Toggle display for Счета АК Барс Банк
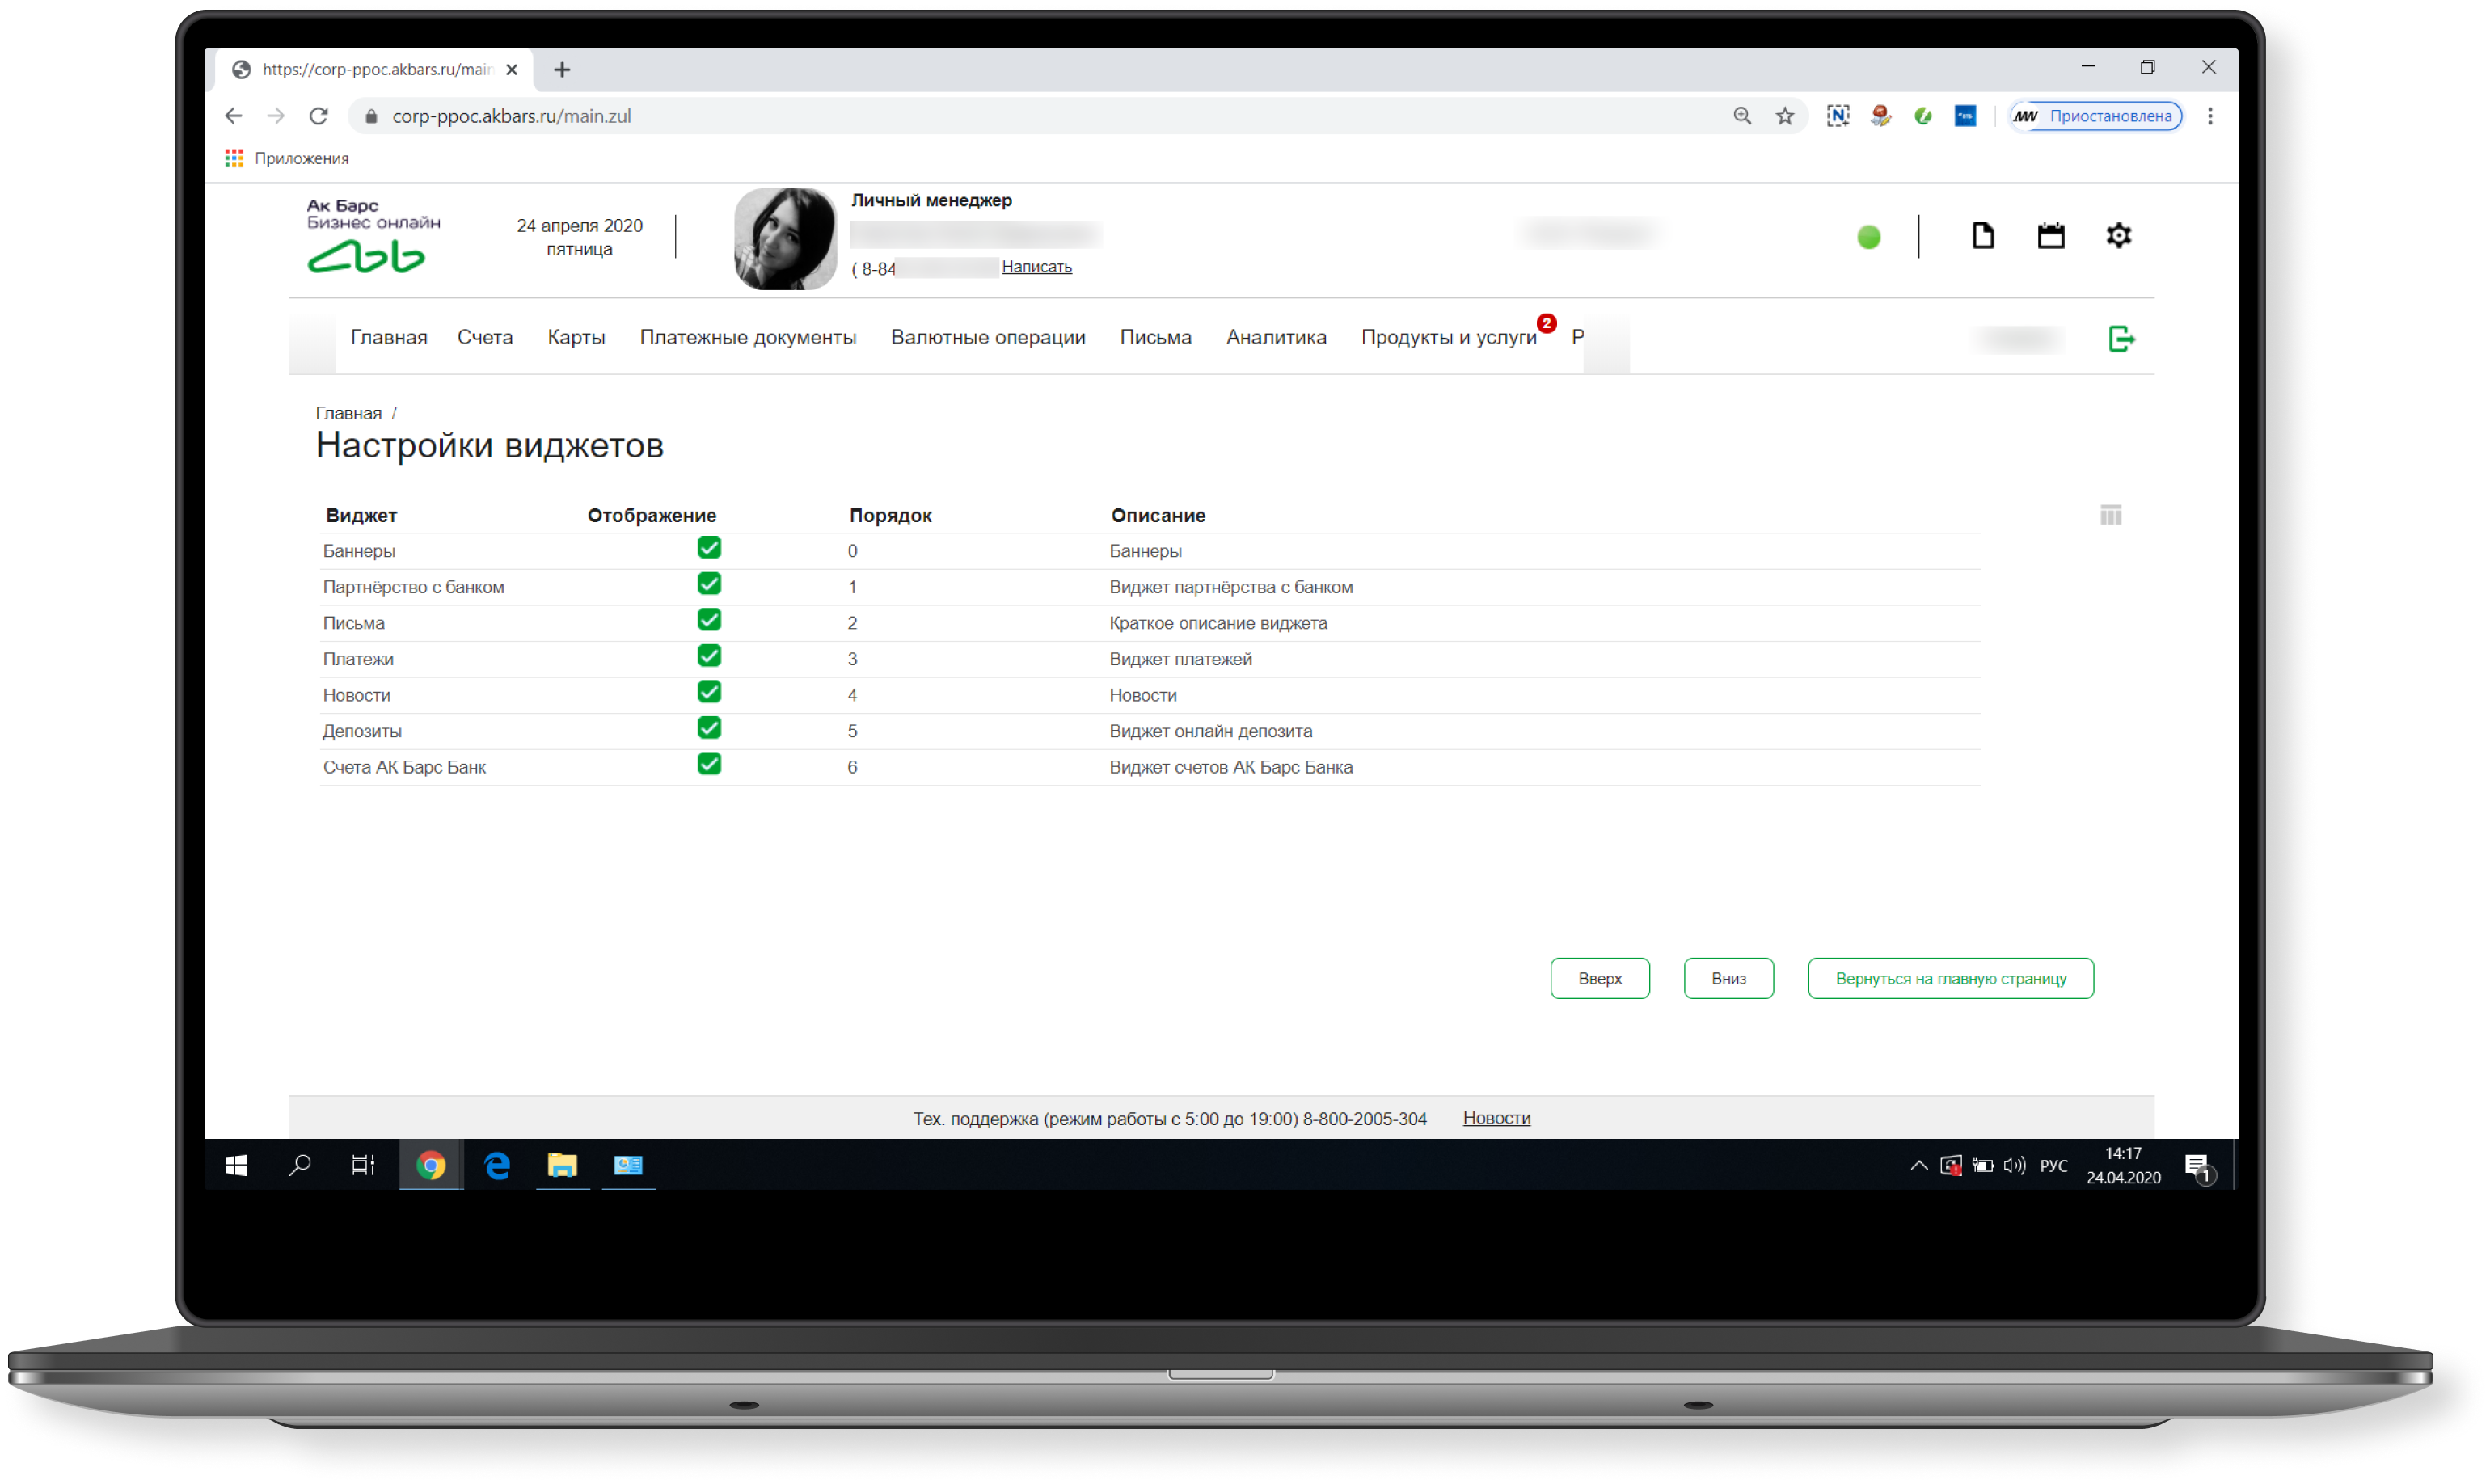This screenshot has width=2490, height=1484. click(x=709, y=764)
